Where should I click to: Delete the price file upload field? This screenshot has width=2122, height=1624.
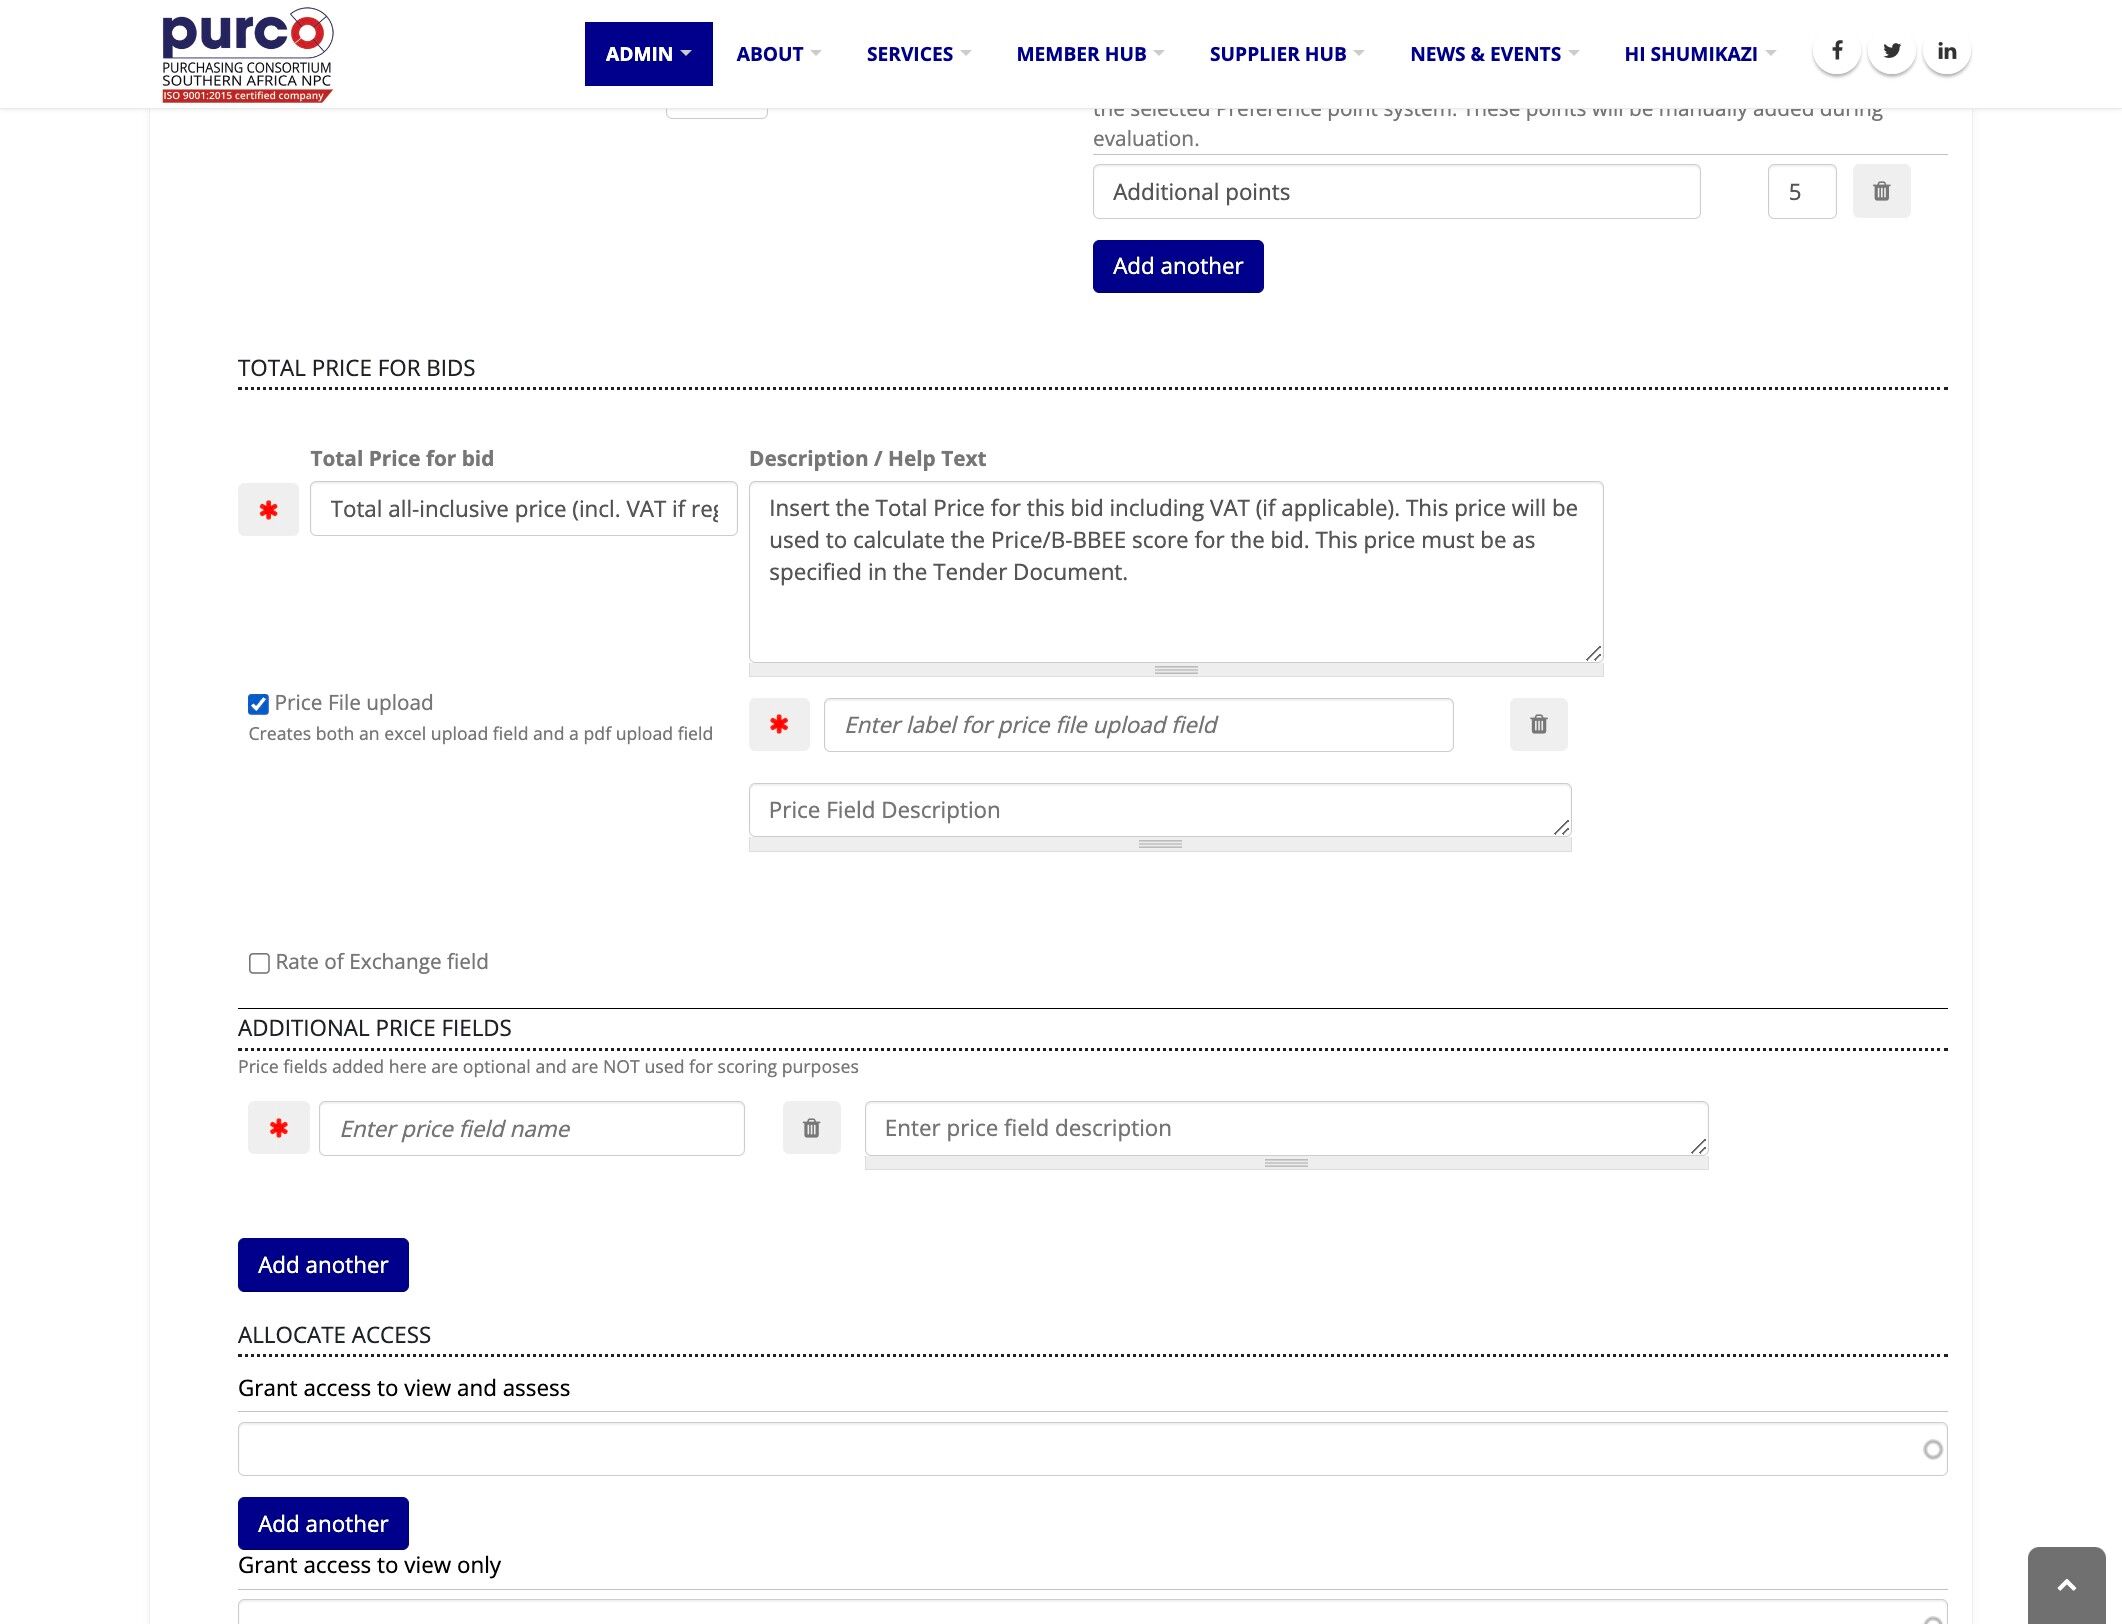pos(1538,724)
